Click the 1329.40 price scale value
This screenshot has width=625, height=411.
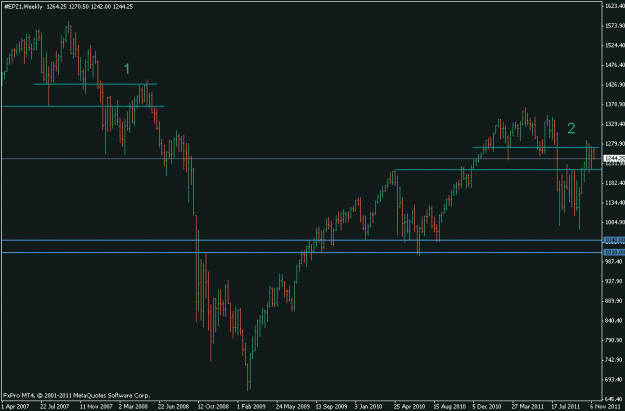tap(615, 124)
